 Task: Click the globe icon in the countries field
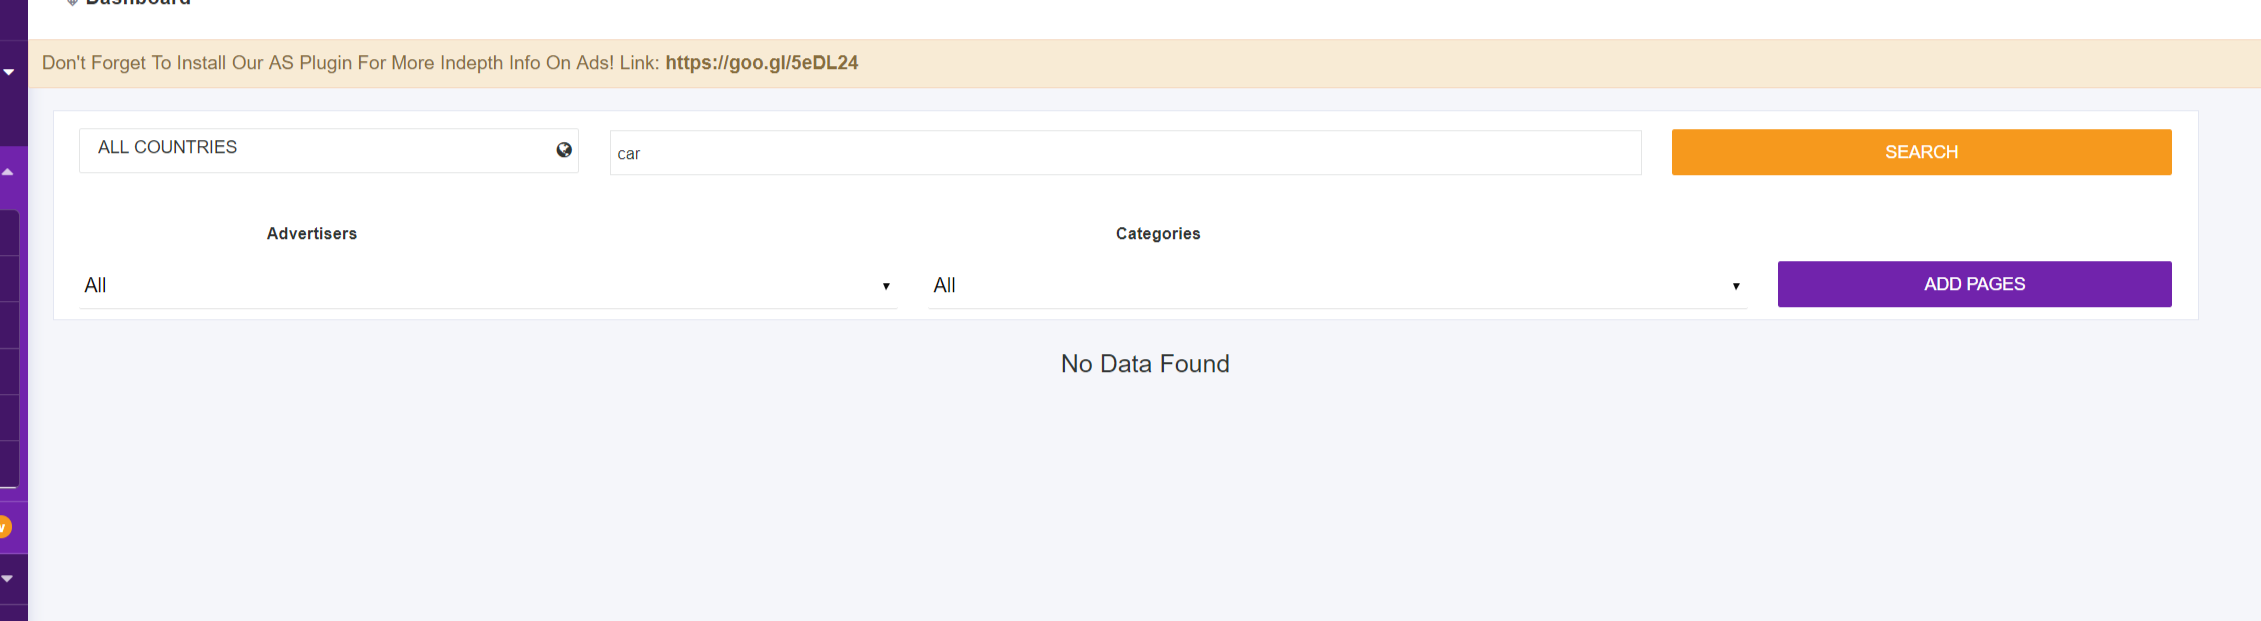point(564,150)
